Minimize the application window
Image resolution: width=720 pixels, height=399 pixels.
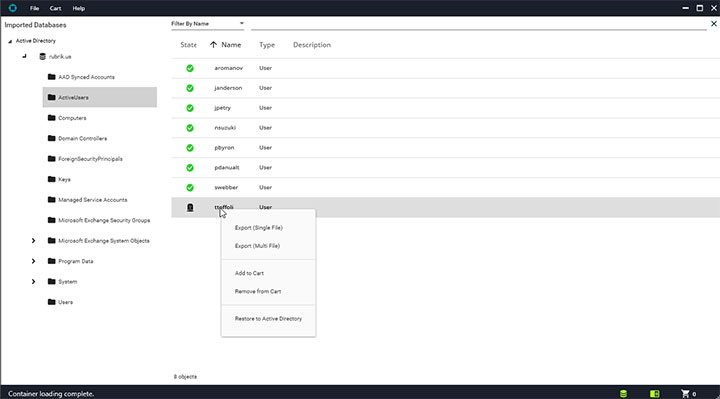[x=685, y=8]
